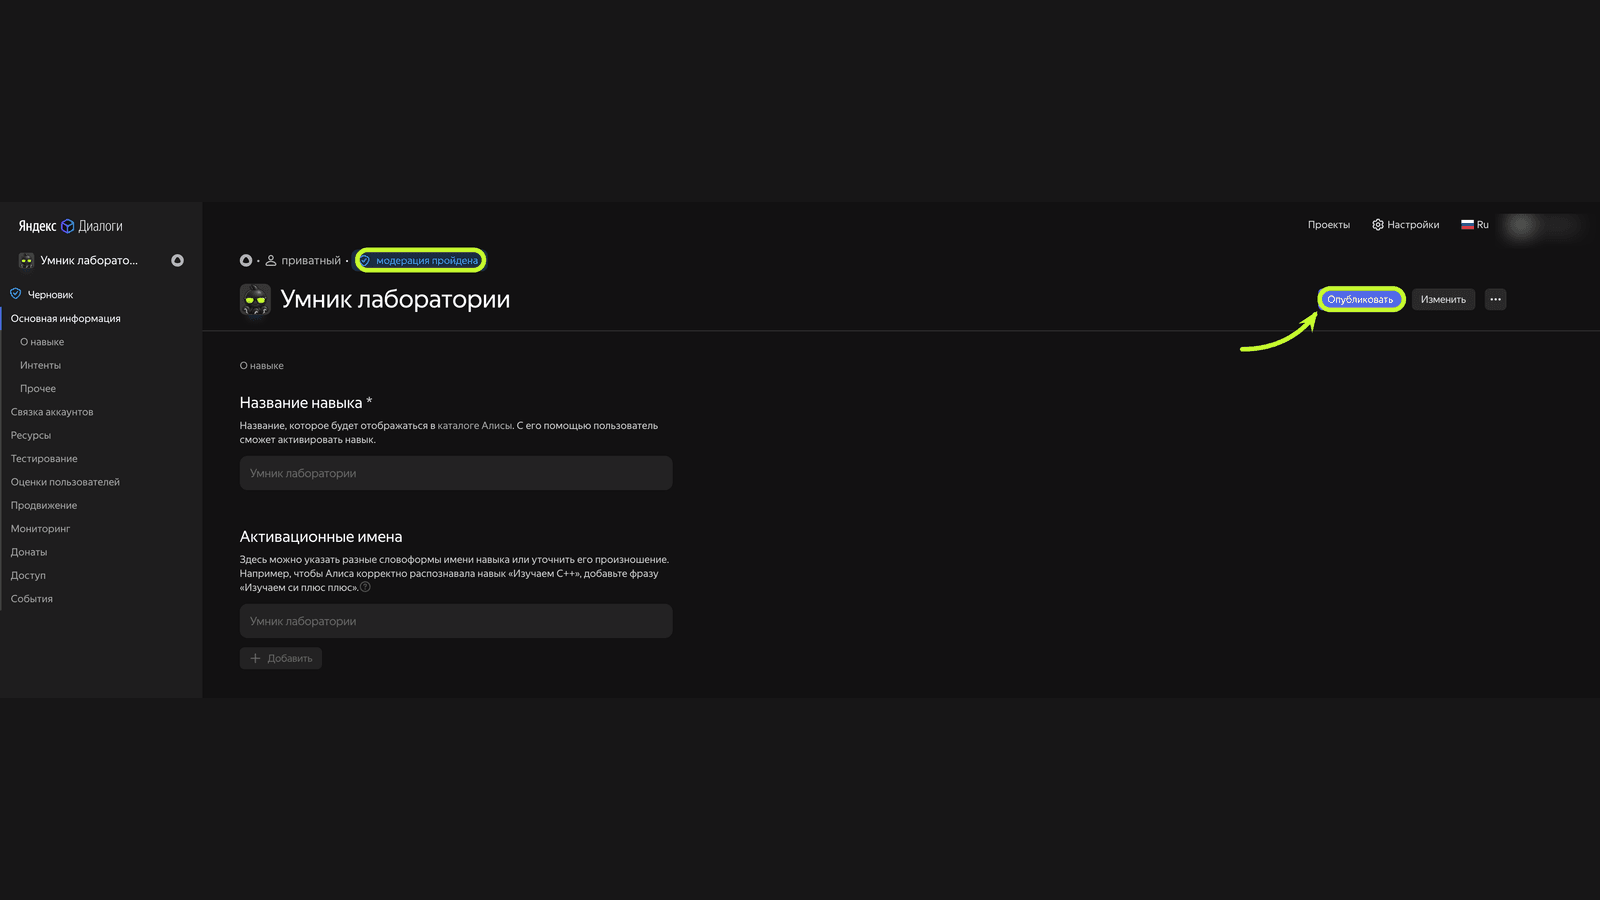Open Продвижение section
This screenshot has width=1600, height=900.
point(44,505)
